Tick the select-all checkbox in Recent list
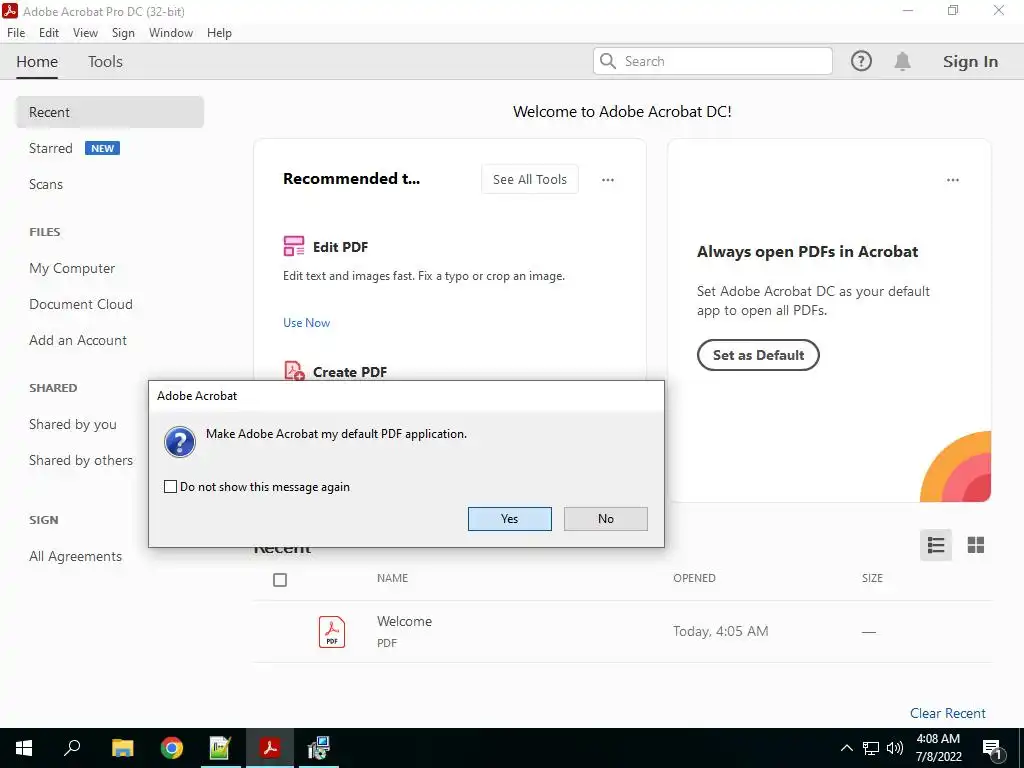The width and height of the screenshot is (1024, 768). click(280, 580)
